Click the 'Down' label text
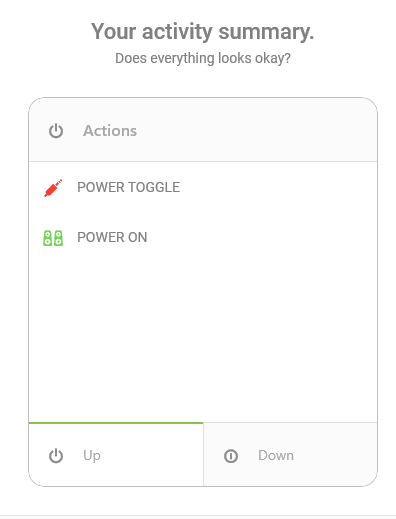Image resolution: width=396 pixels, height=519 pixels. [x=276, y=455]
